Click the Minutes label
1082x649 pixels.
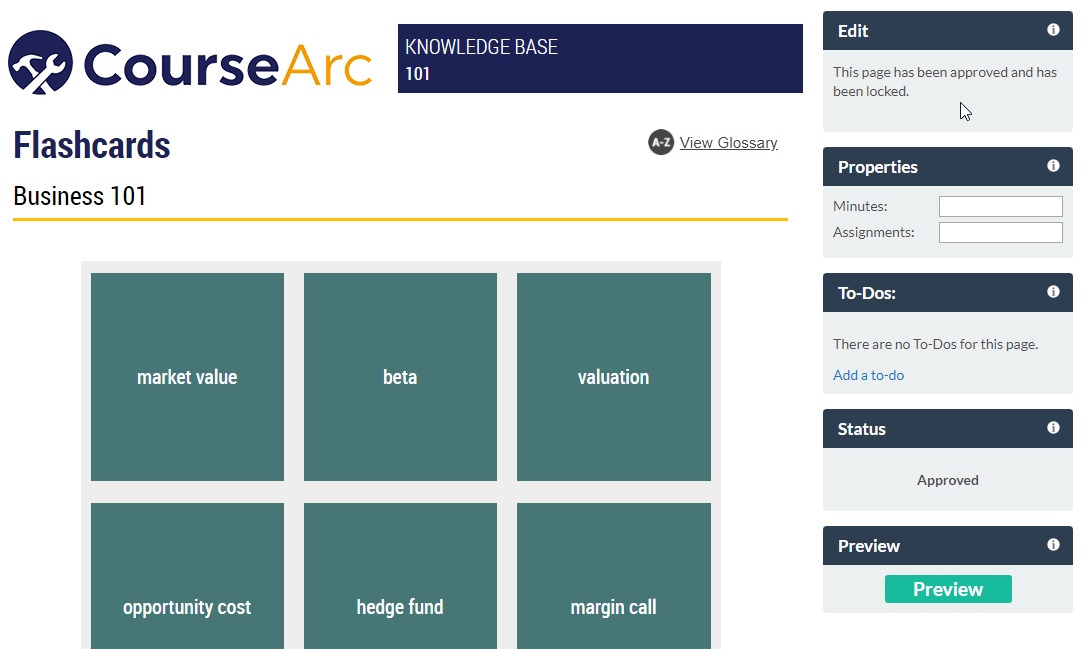point(860,206)
